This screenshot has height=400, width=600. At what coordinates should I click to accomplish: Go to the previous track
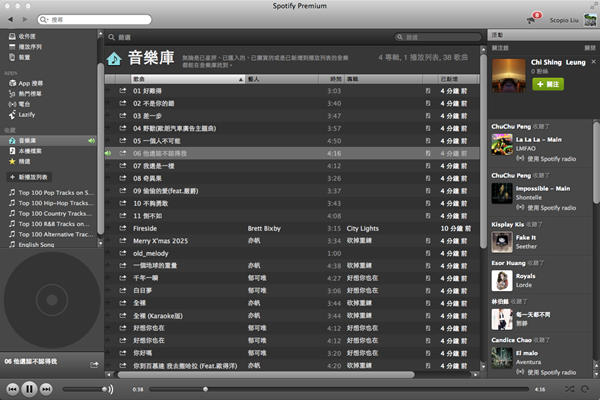12,388
